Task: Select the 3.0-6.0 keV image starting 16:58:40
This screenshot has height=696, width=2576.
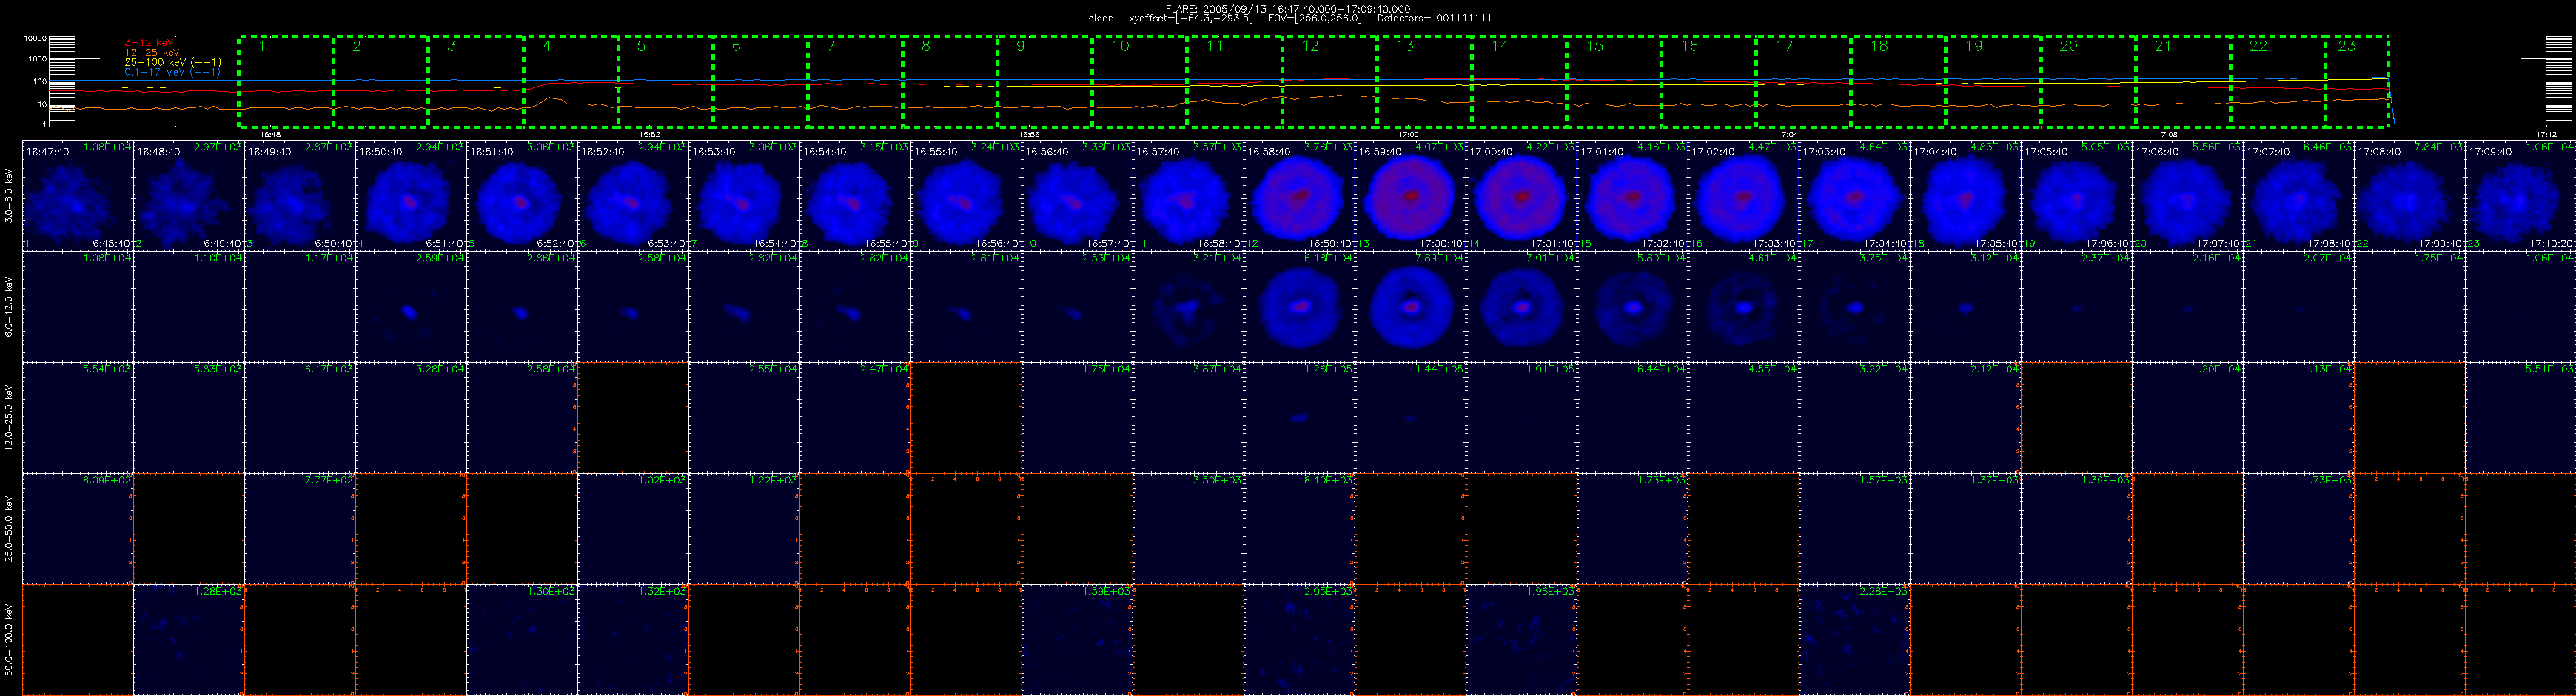Action: point(1299,195)
